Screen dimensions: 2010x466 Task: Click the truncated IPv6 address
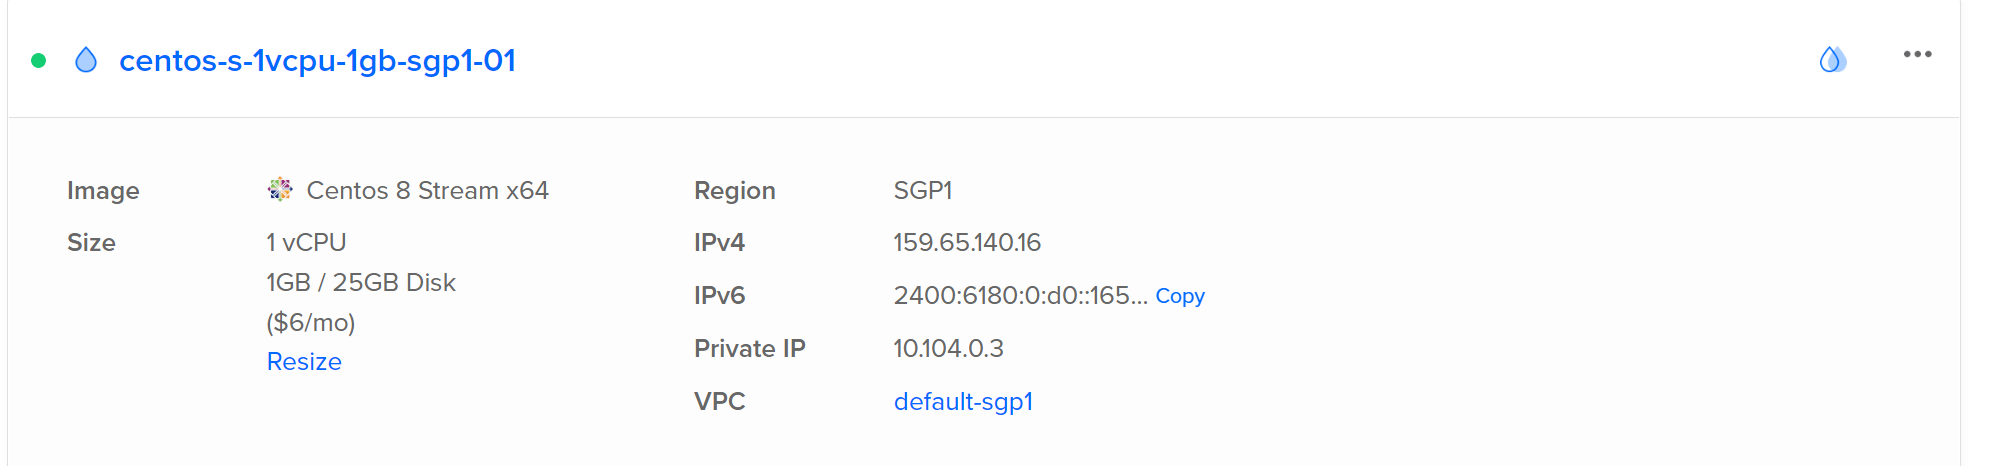pos(1020,296)
